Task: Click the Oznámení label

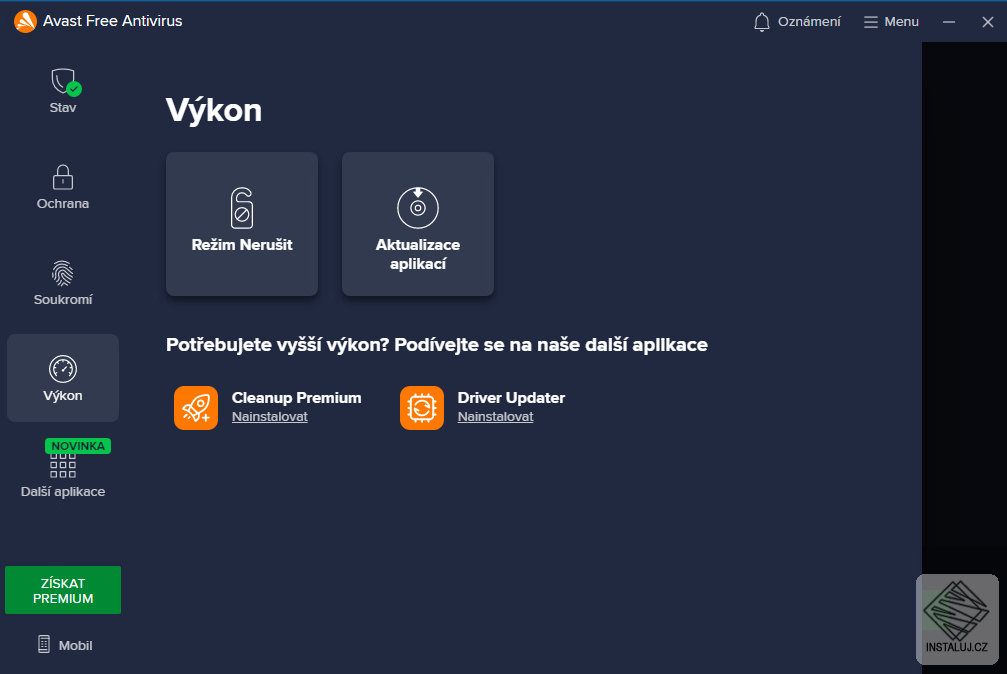Action: coord(809,22)
